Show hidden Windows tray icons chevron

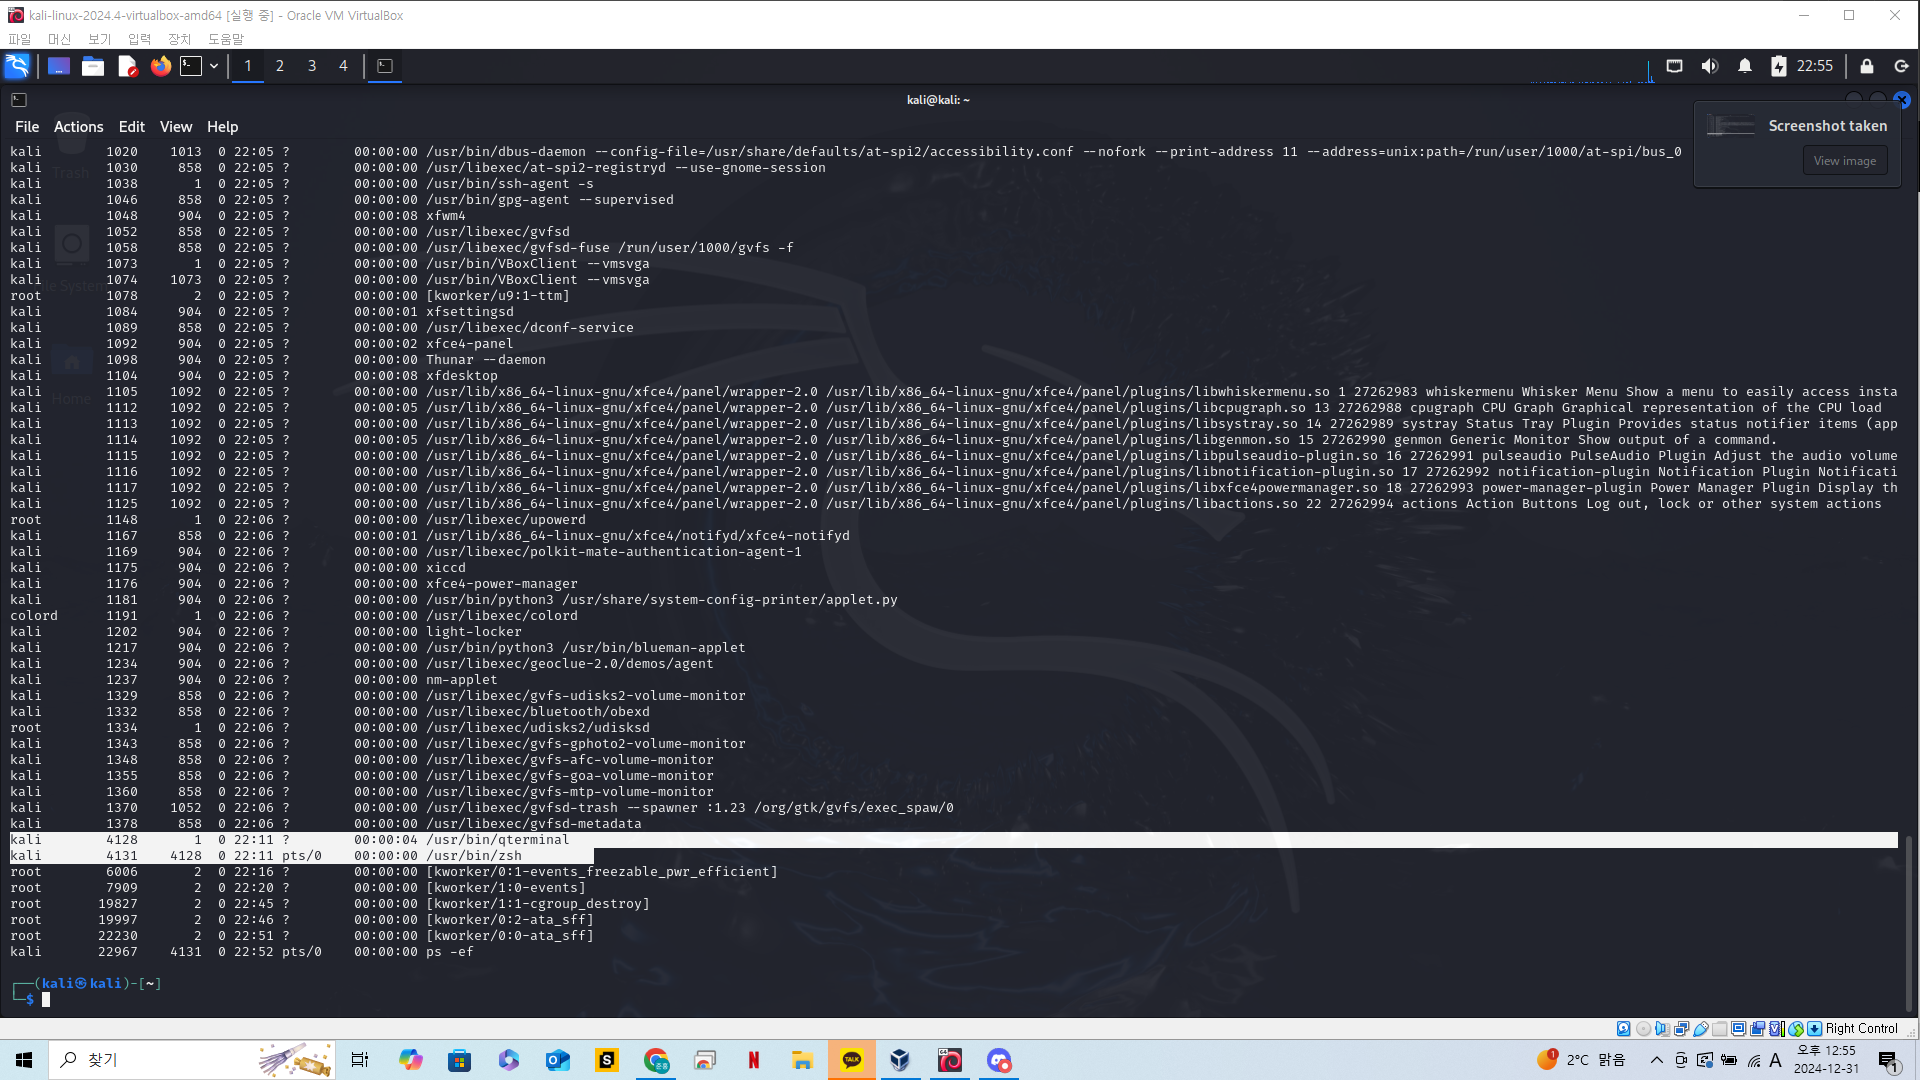[1656, 1060]
